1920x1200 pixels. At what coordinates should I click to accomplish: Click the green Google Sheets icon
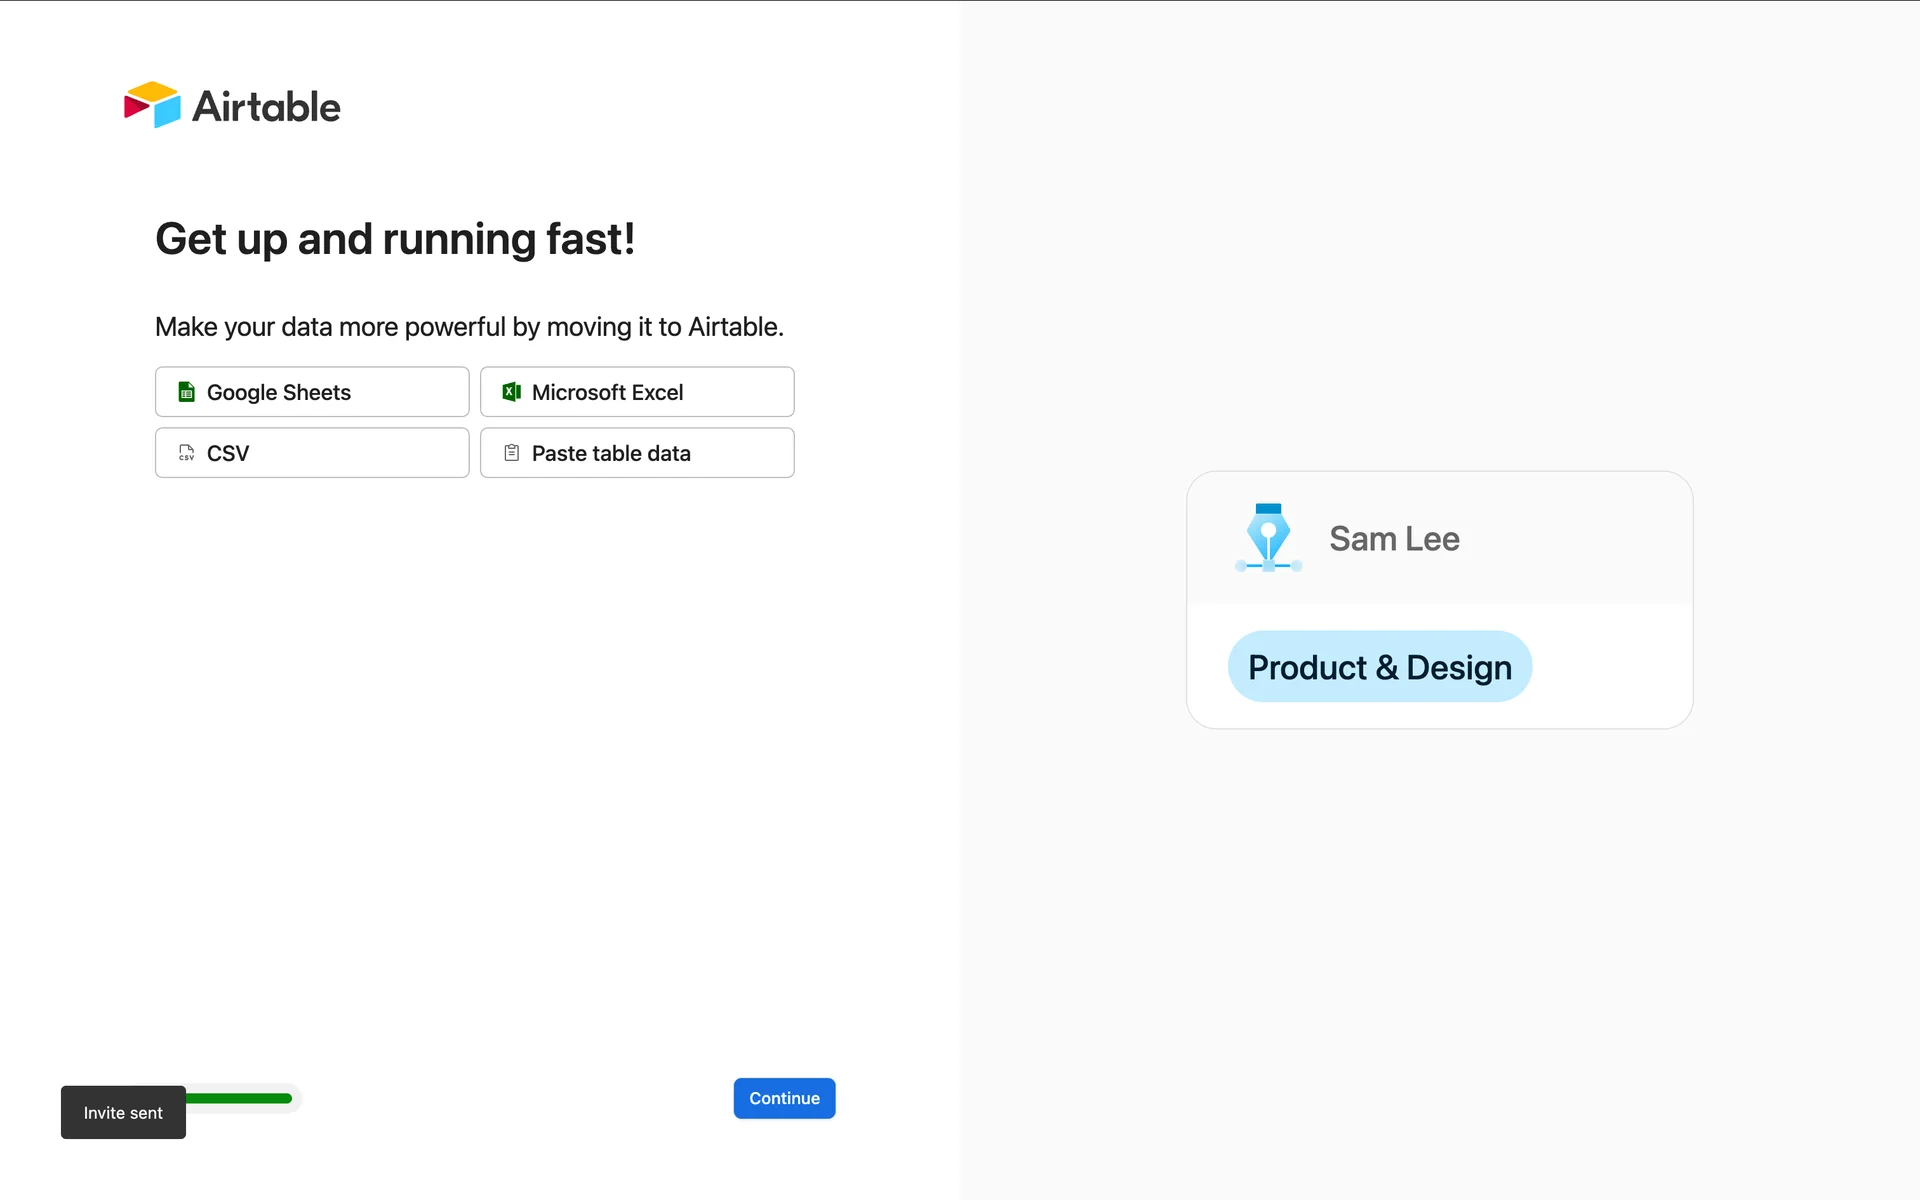pyautogui.click(x=186, y=392)
